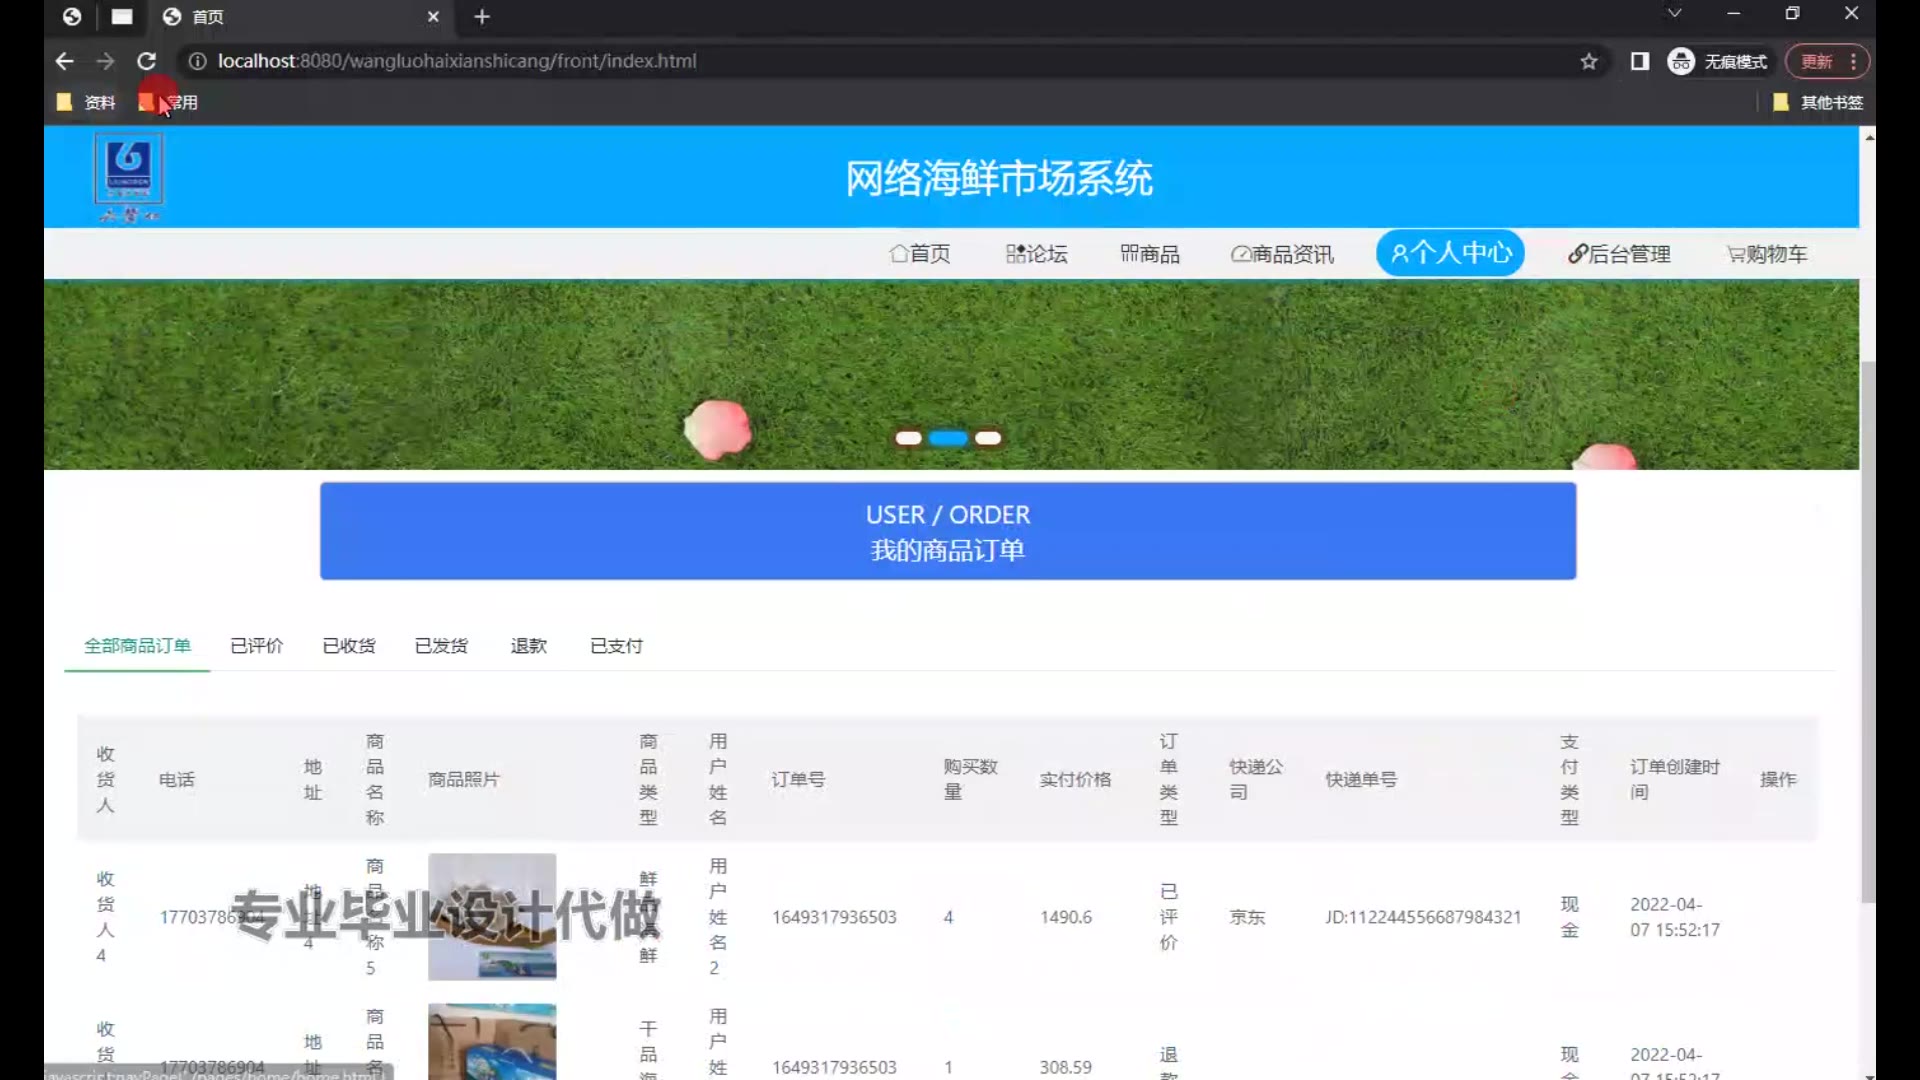Click the 我的商品订单 blue banner
The height and width of the screenshot is (1080, 1920).
[948, 531]
